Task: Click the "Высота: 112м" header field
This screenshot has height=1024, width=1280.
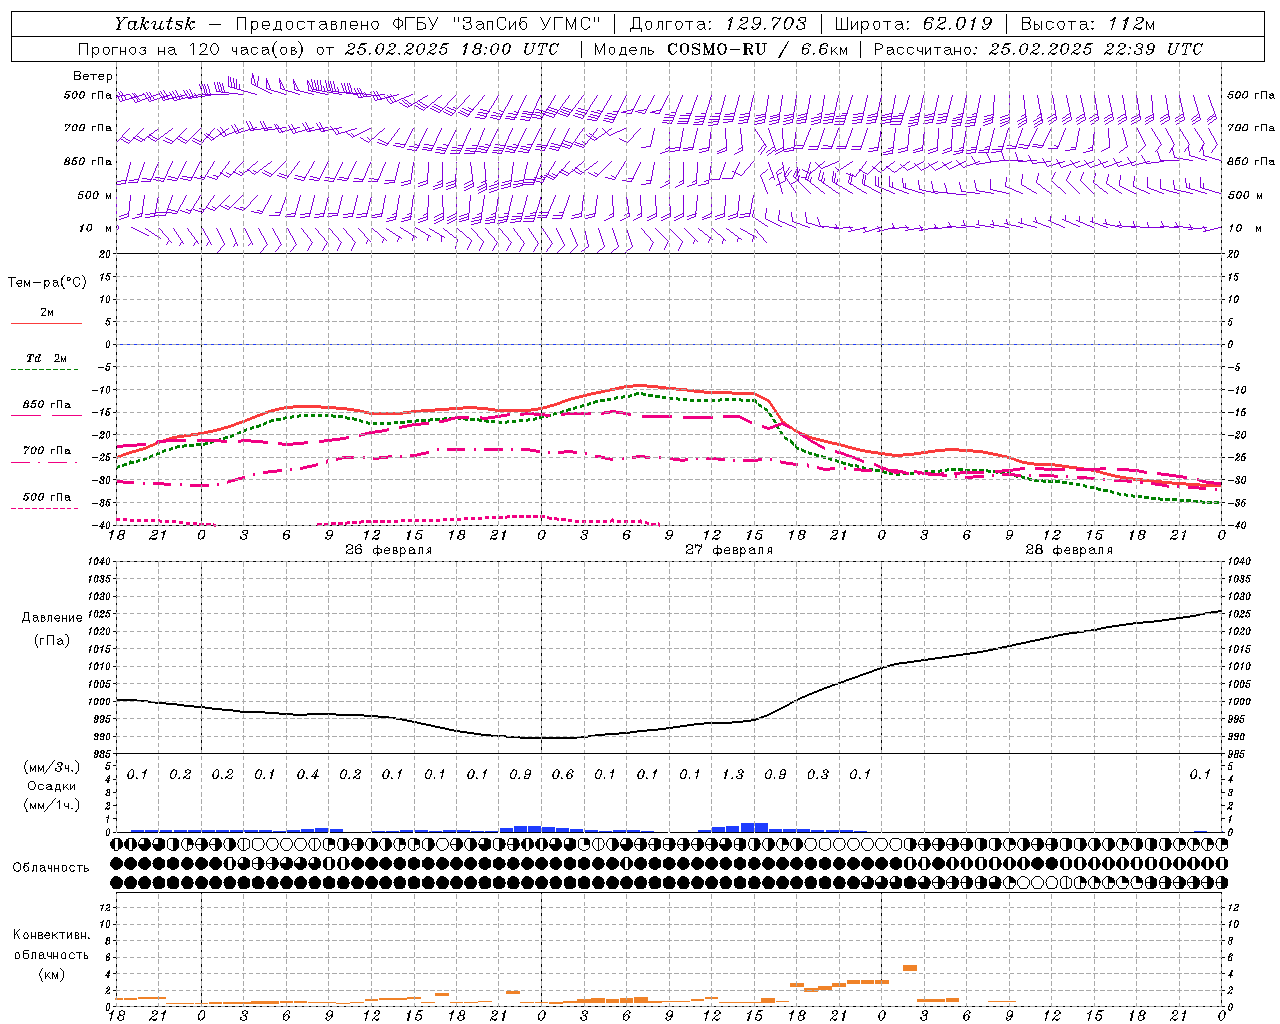Action: coord(1087,24)
